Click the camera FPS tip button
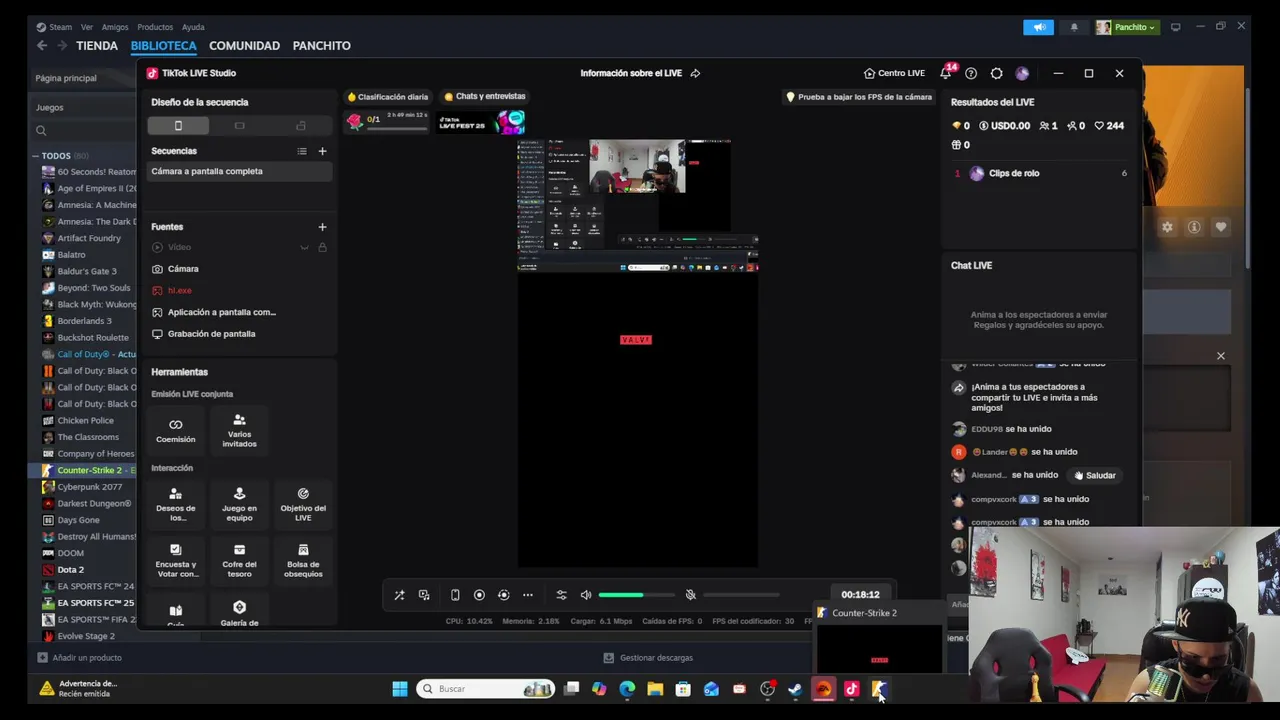Viewport: 1280px width, 720px height. 859,97
